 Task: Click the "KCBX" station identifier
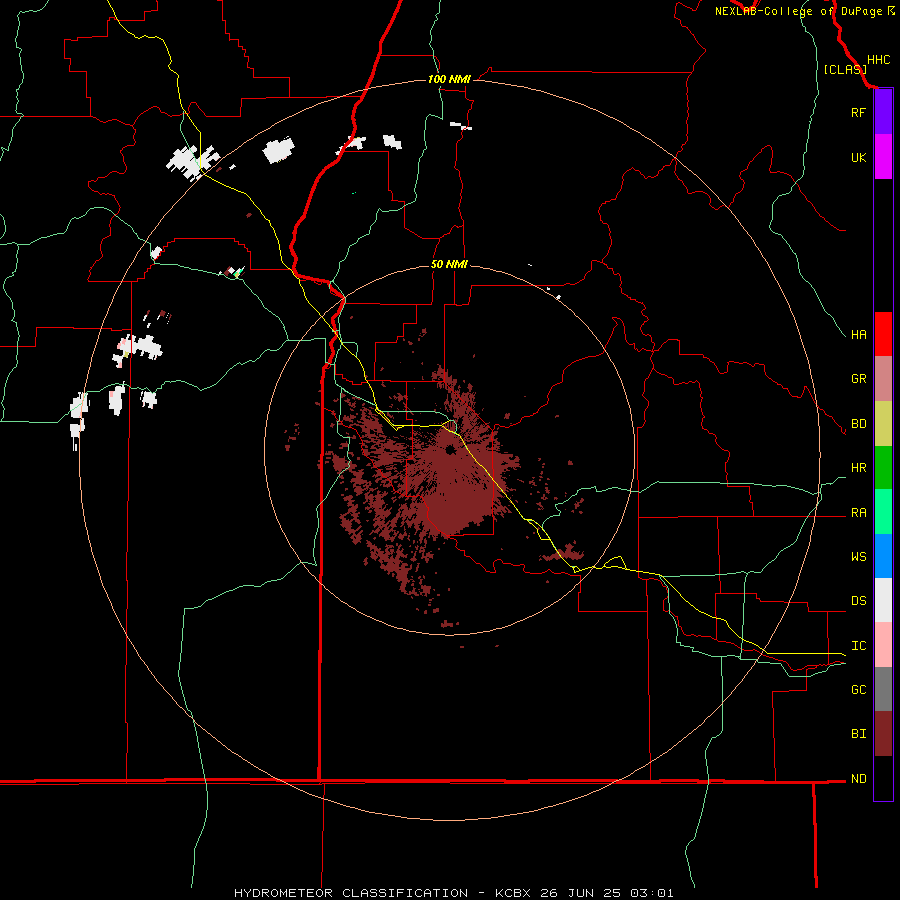(x=513, y=893)
